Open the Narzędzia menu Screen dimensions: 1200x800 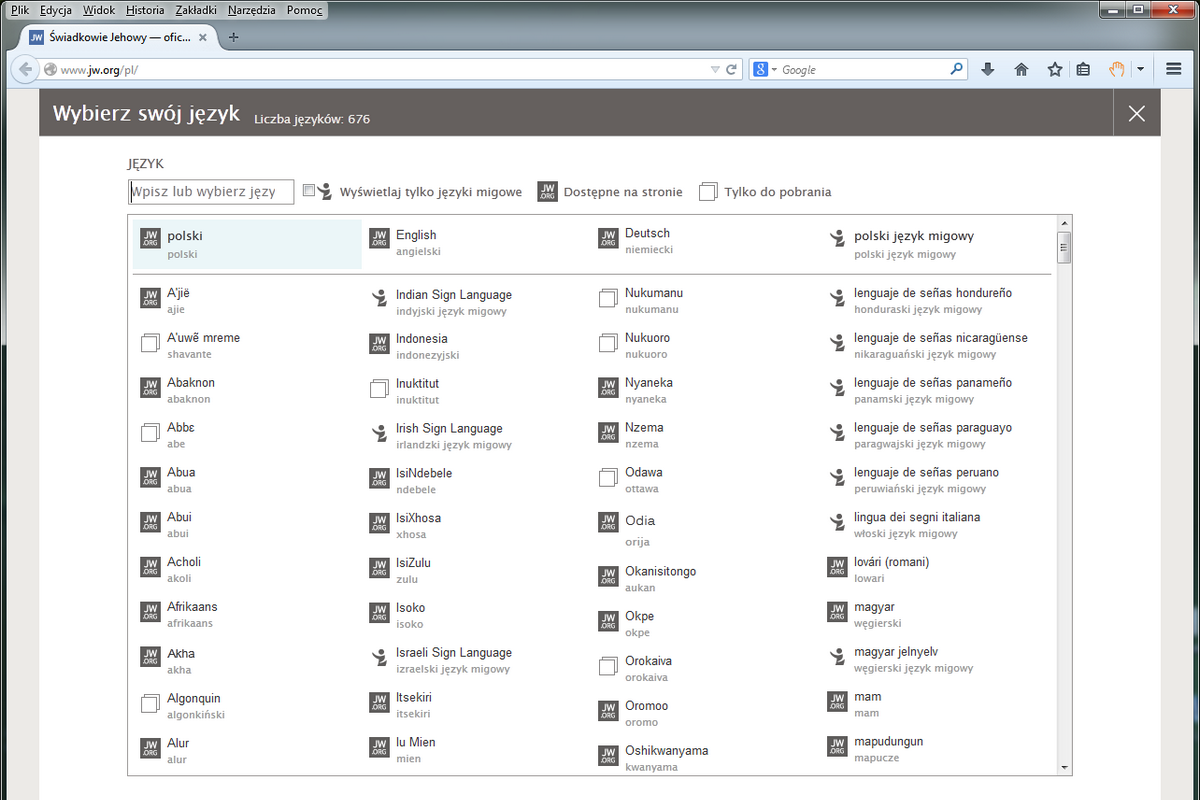(x=252, y=9)
